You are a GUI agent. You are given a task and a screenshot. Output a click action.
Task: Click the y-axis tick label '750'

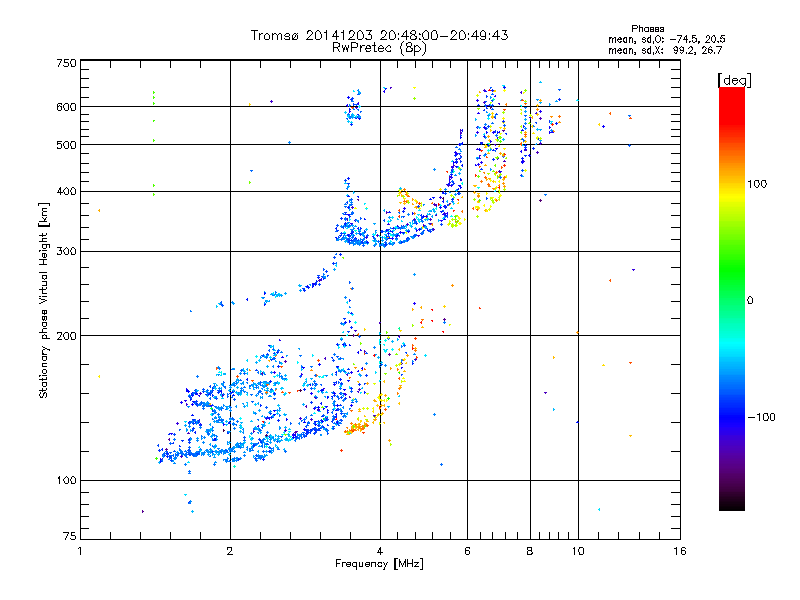tap(66, 63)
